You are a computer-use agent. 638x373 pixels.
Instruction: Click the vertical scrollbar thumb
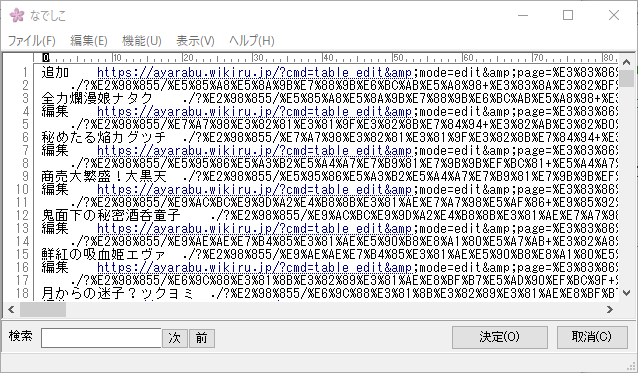coord(626,78)
